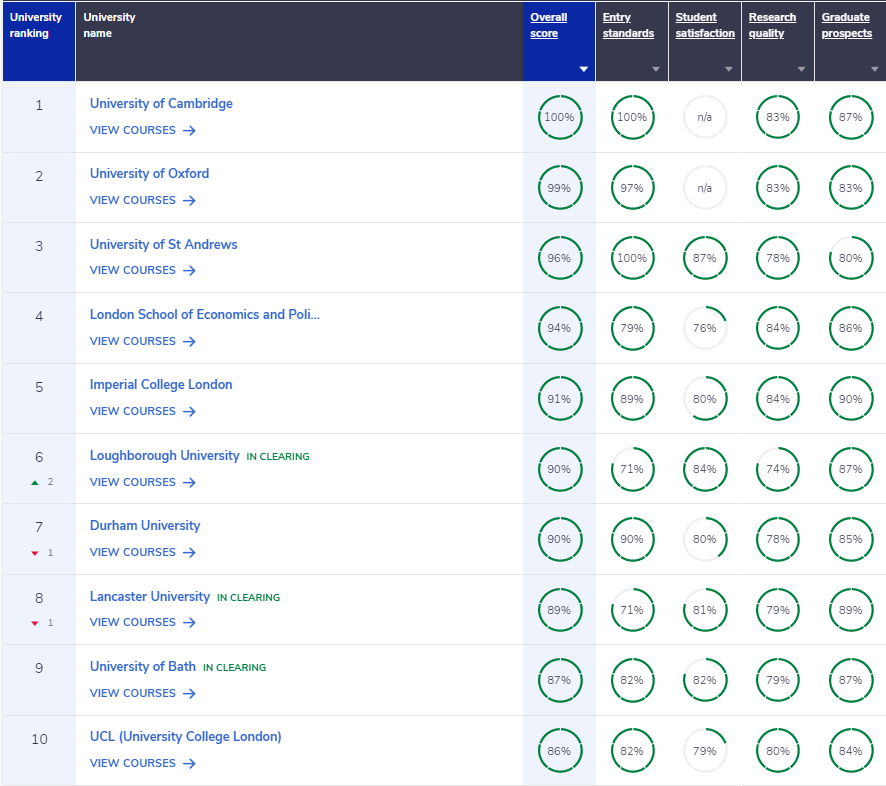Click the Overall score sort arrow
Screen dimensions: 886x786
tap(584, 69)
